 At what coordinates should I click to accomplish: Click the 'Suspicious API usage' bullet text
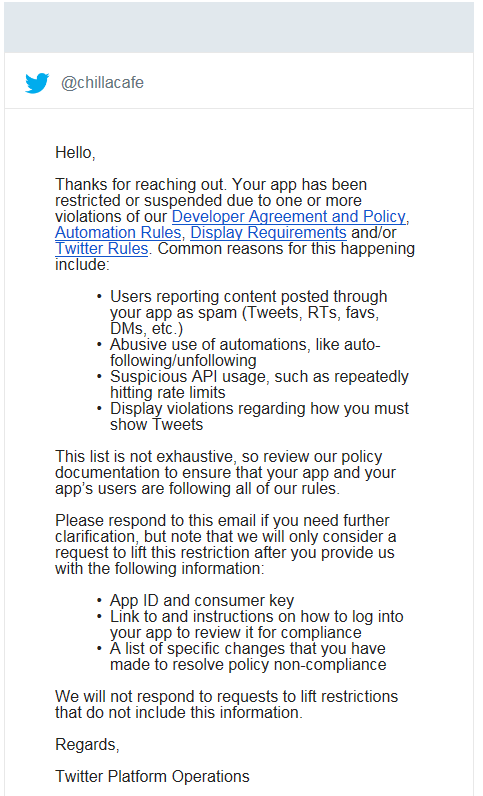point(259,384)
